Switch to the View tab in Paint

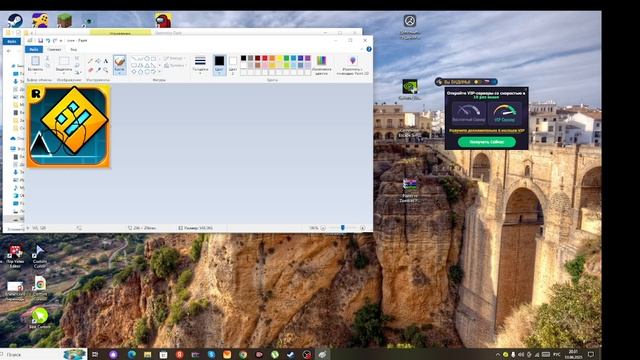coord(73,49)
